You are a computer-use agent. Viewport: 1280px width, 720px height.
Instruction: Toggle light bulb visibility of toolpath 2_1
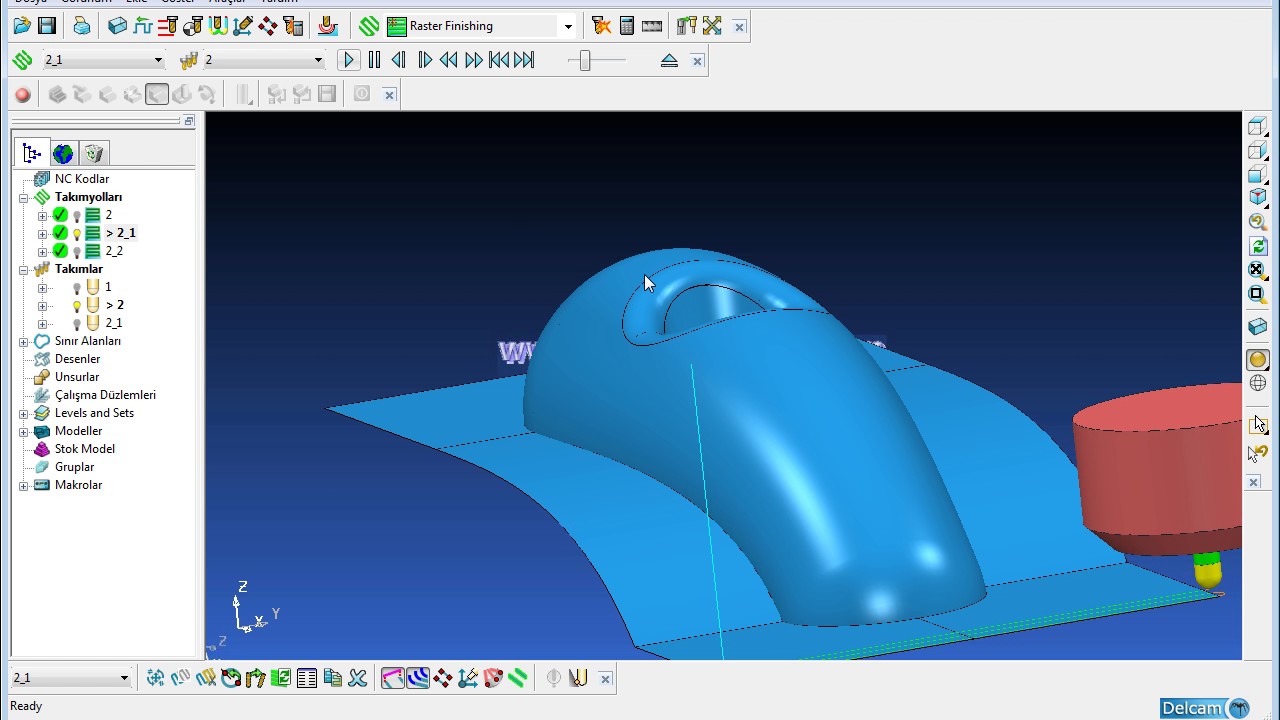click(76, 233)
